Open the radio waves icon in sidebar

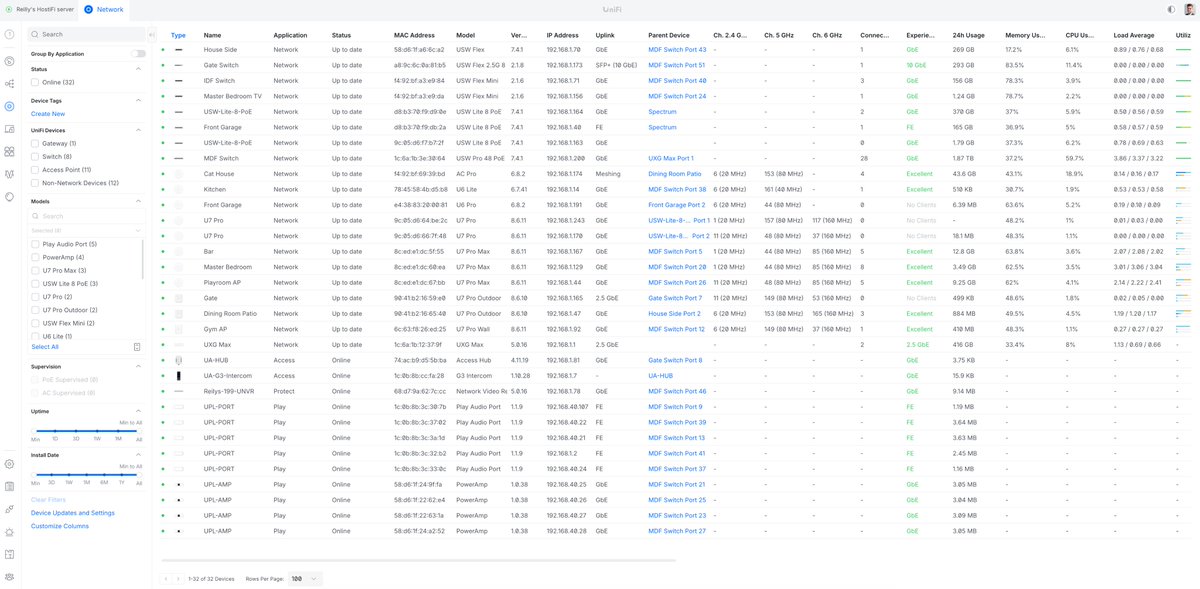pos(9,174)
